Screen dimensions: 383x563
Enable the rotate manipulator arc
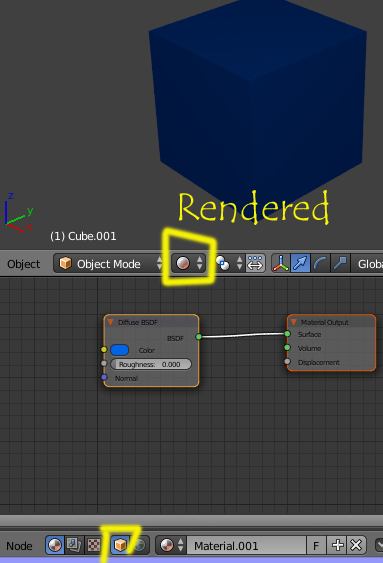(x=320, y=264)
